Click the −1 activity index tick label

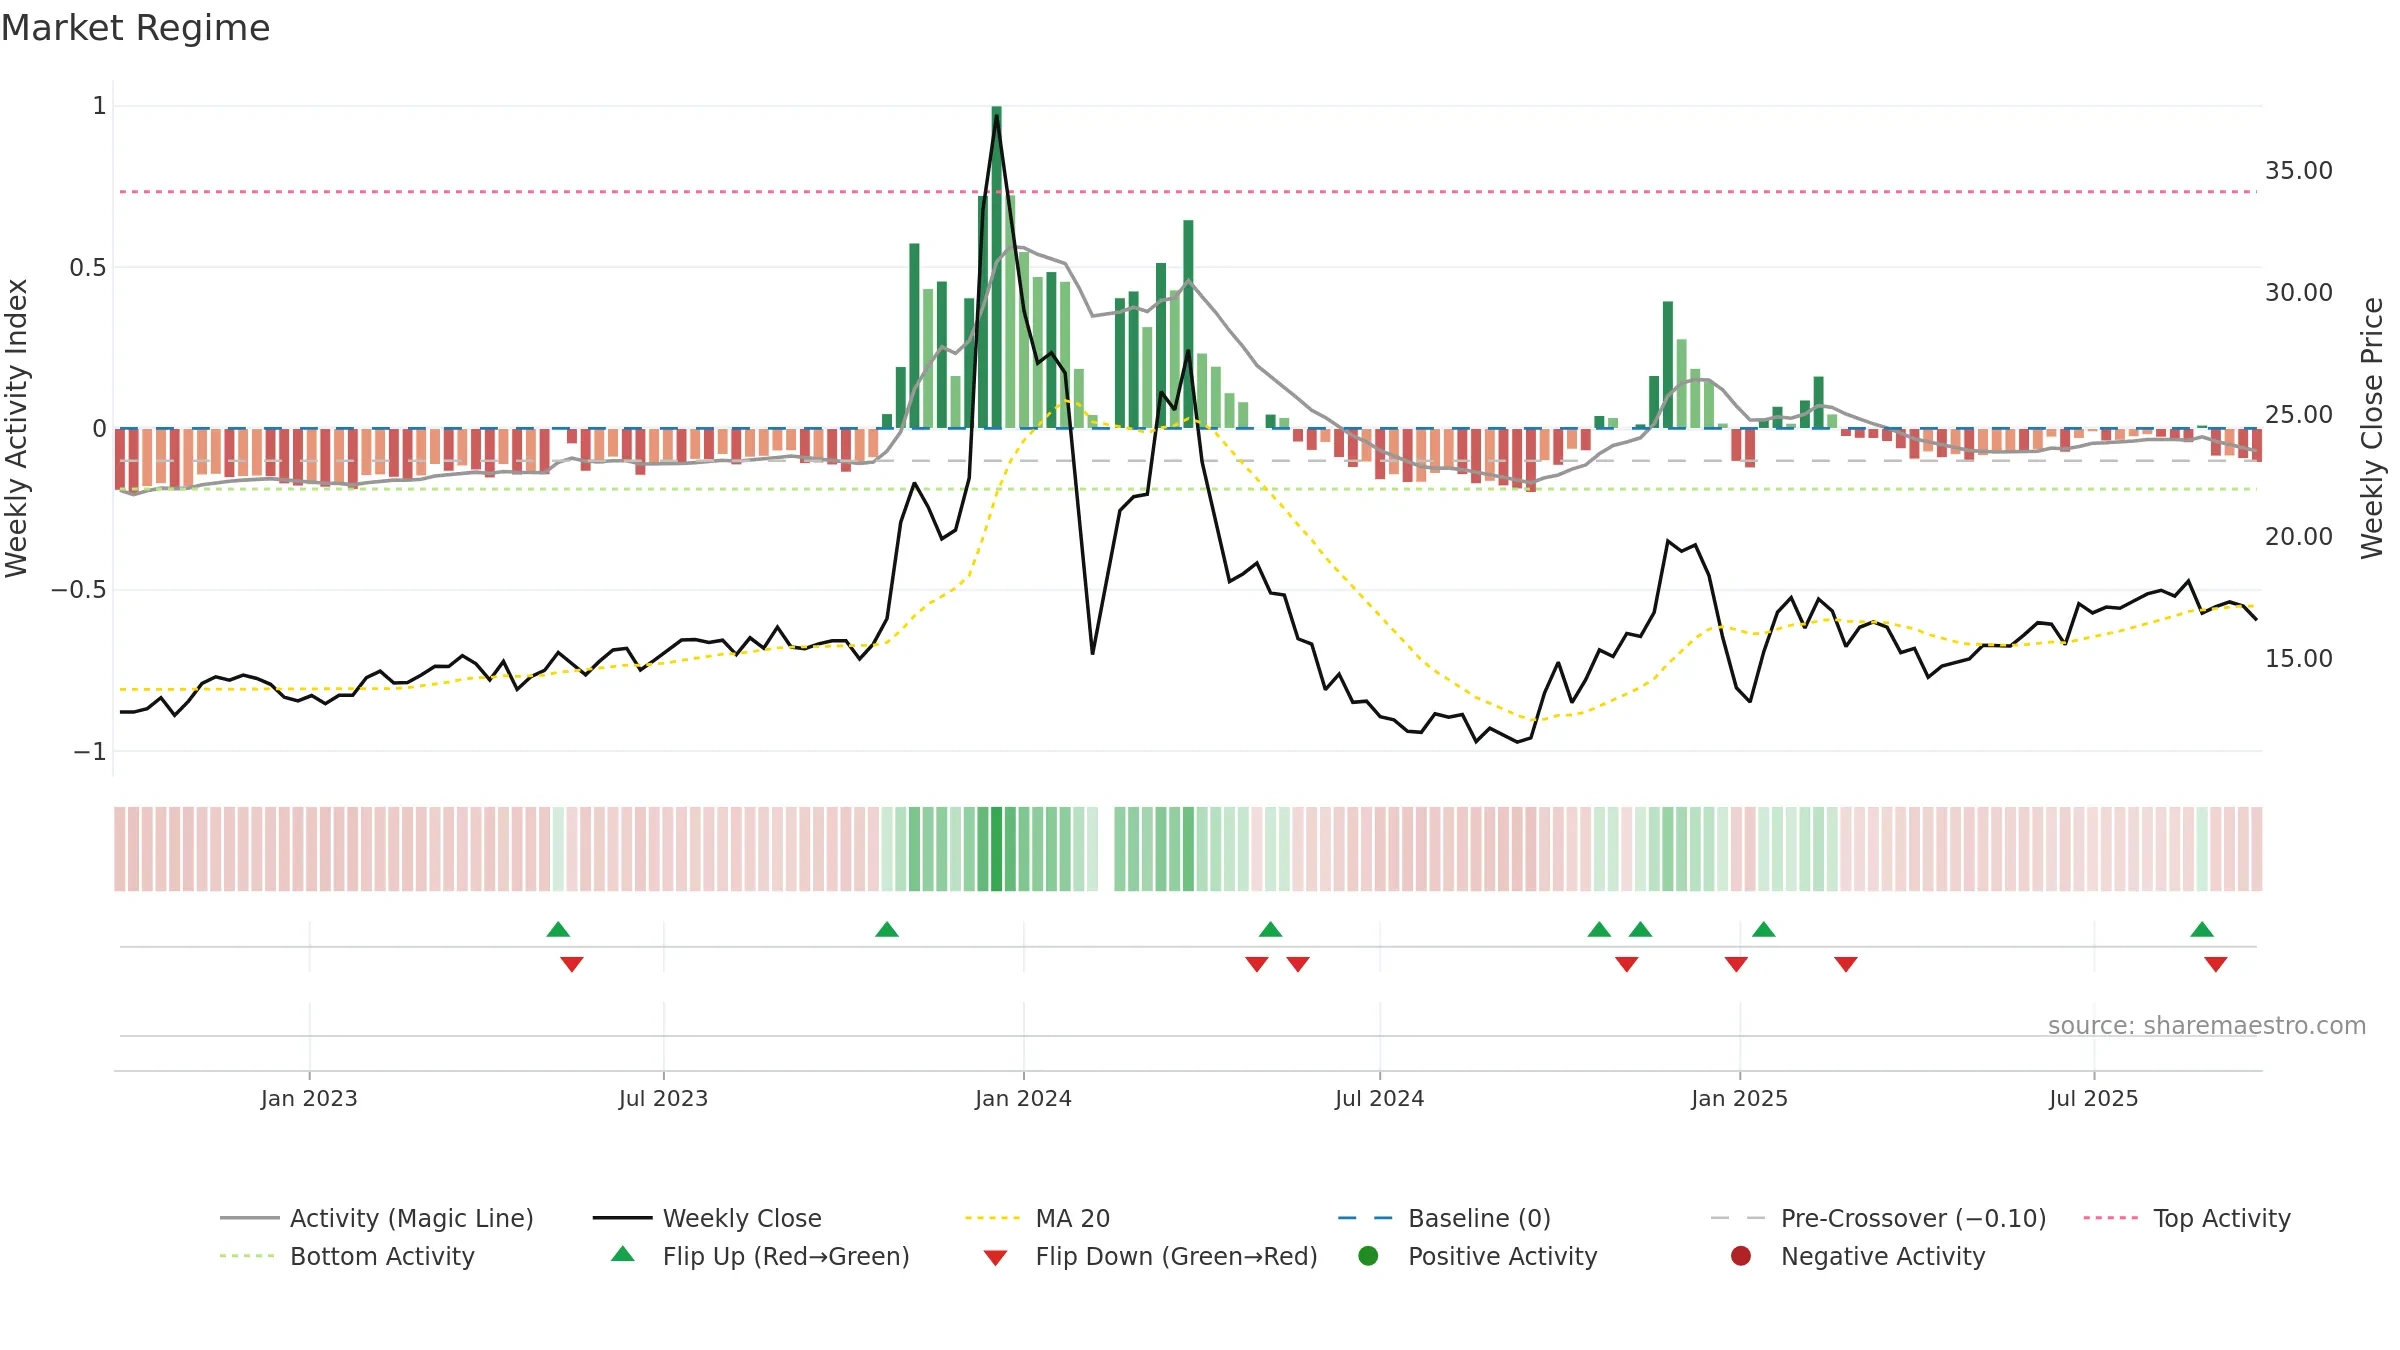[90, 752]
